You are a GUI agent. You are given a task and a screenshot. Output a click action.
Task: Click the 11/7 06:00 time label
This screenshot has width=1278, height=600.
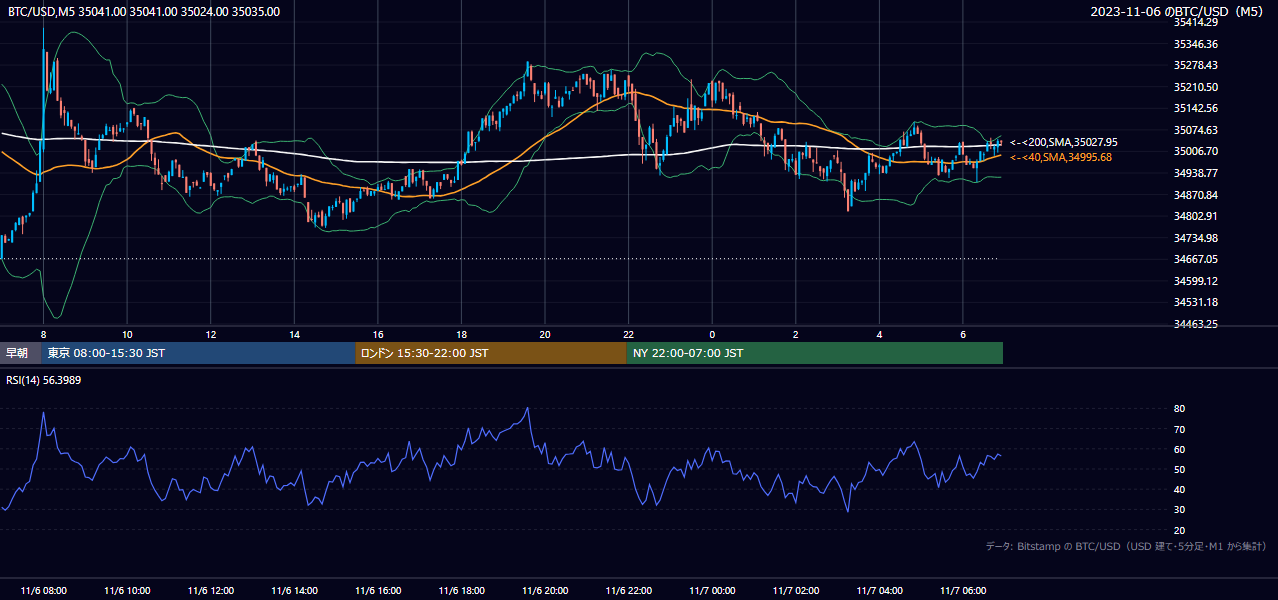tap(963, 591)
